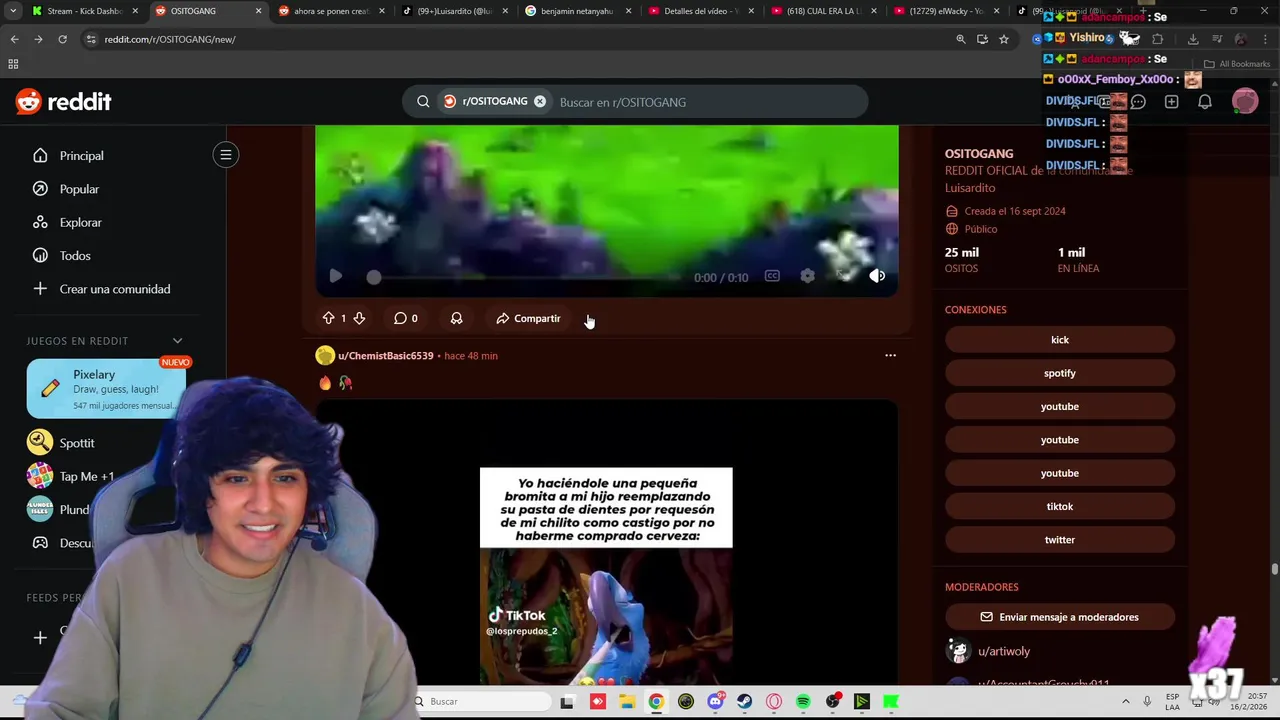Open the browser zoom magnifier icon
Image resolution: width=1280 pixels, height=720 pixels.
(961, 39)
